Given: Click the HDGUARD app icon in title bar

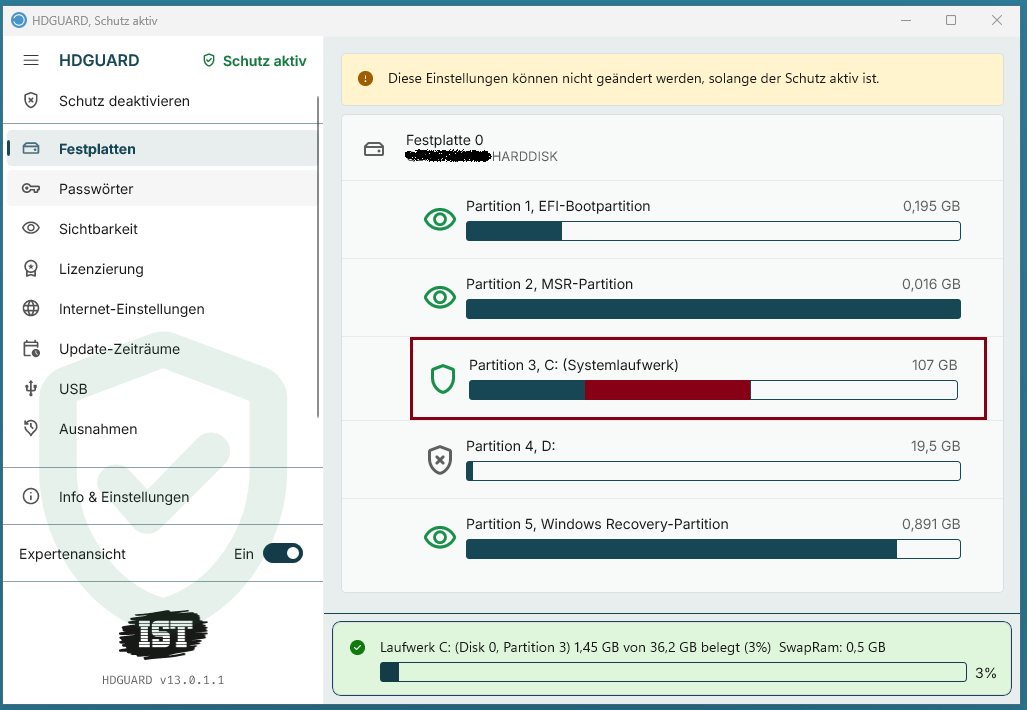Looking at the screenshot, I should pos(18,20).
